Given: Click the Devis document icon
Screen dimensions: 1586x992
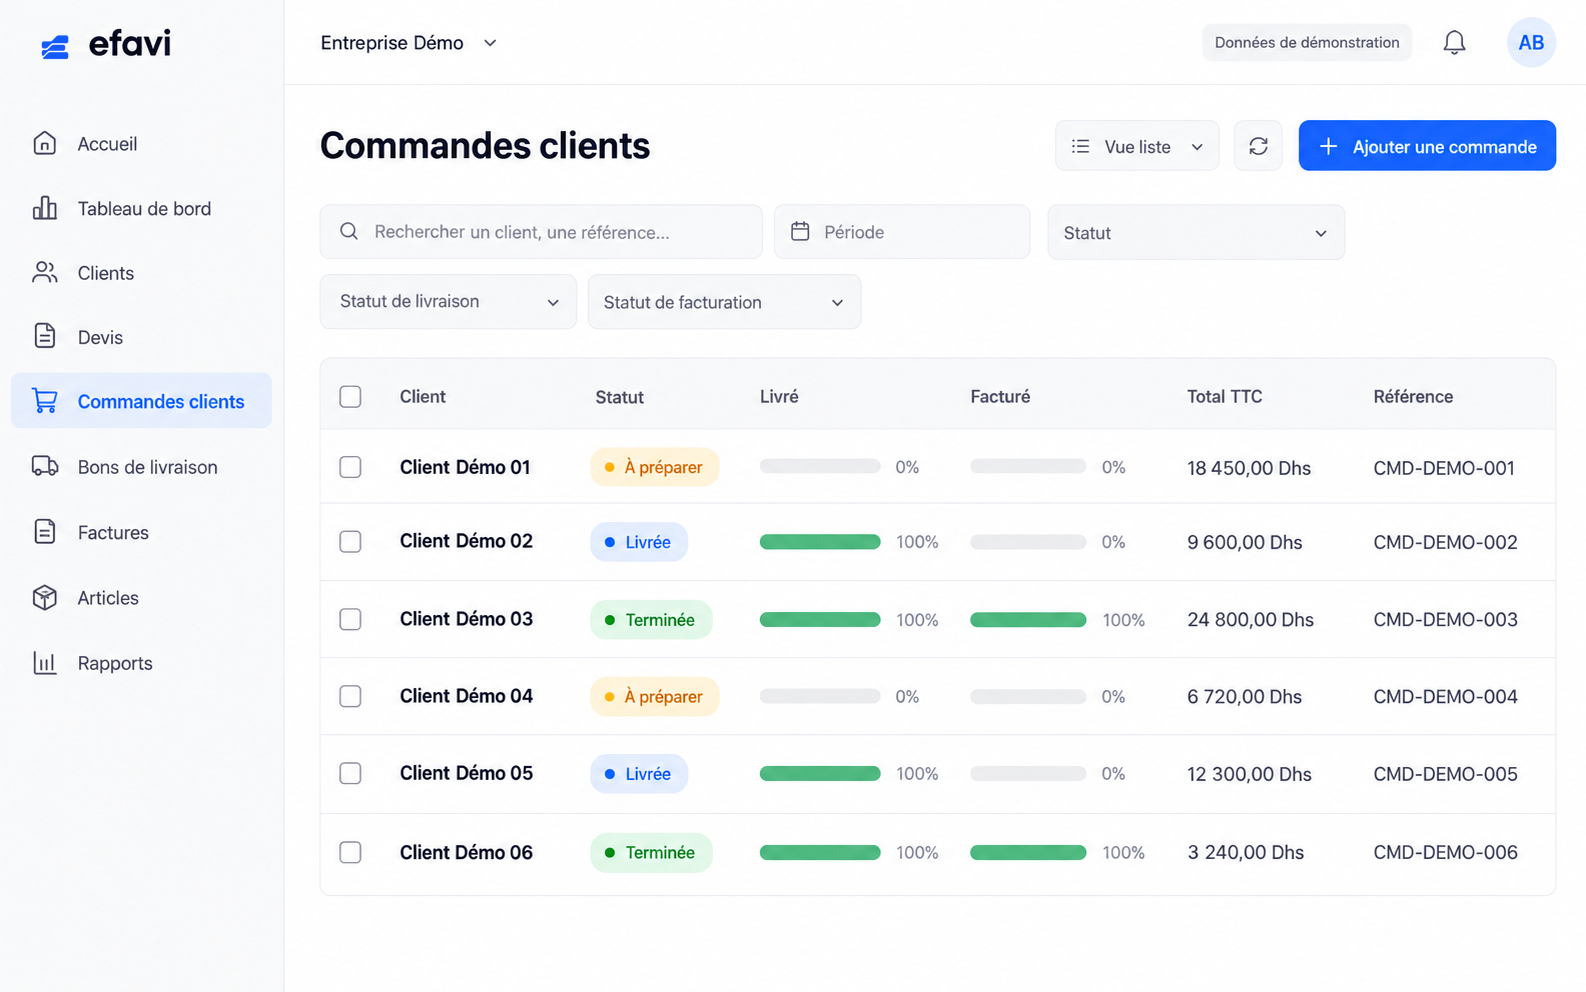Looking at the screenshot, I should [44, 336].
